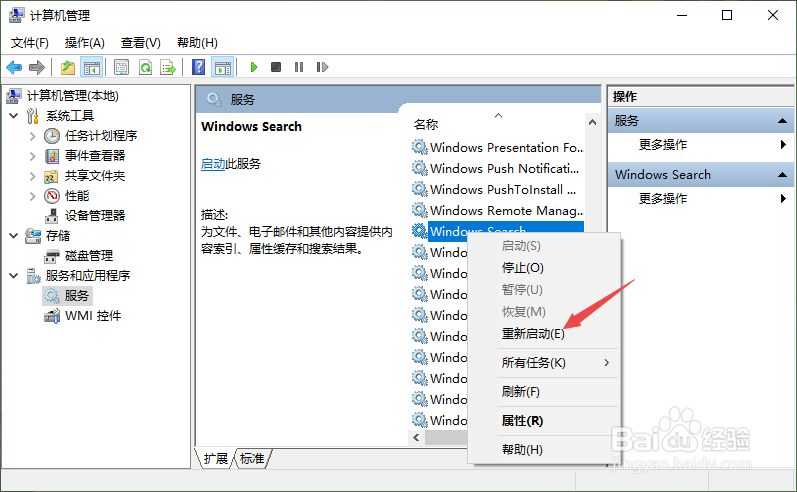Expand the 共享文件夹 node arrow

[x=33, y=176]
